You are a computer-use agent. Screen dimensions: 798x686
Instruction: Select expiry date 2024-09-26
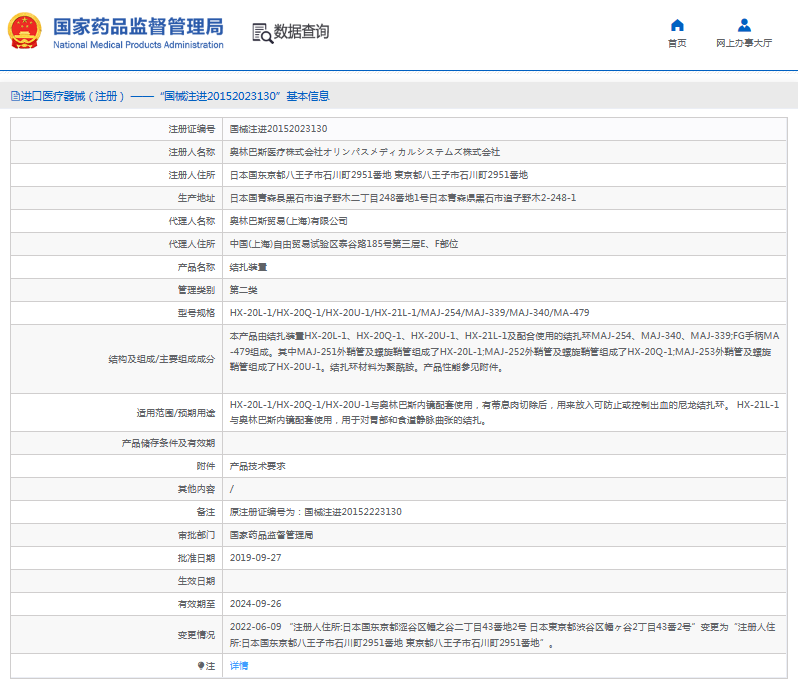click(255, 604)
